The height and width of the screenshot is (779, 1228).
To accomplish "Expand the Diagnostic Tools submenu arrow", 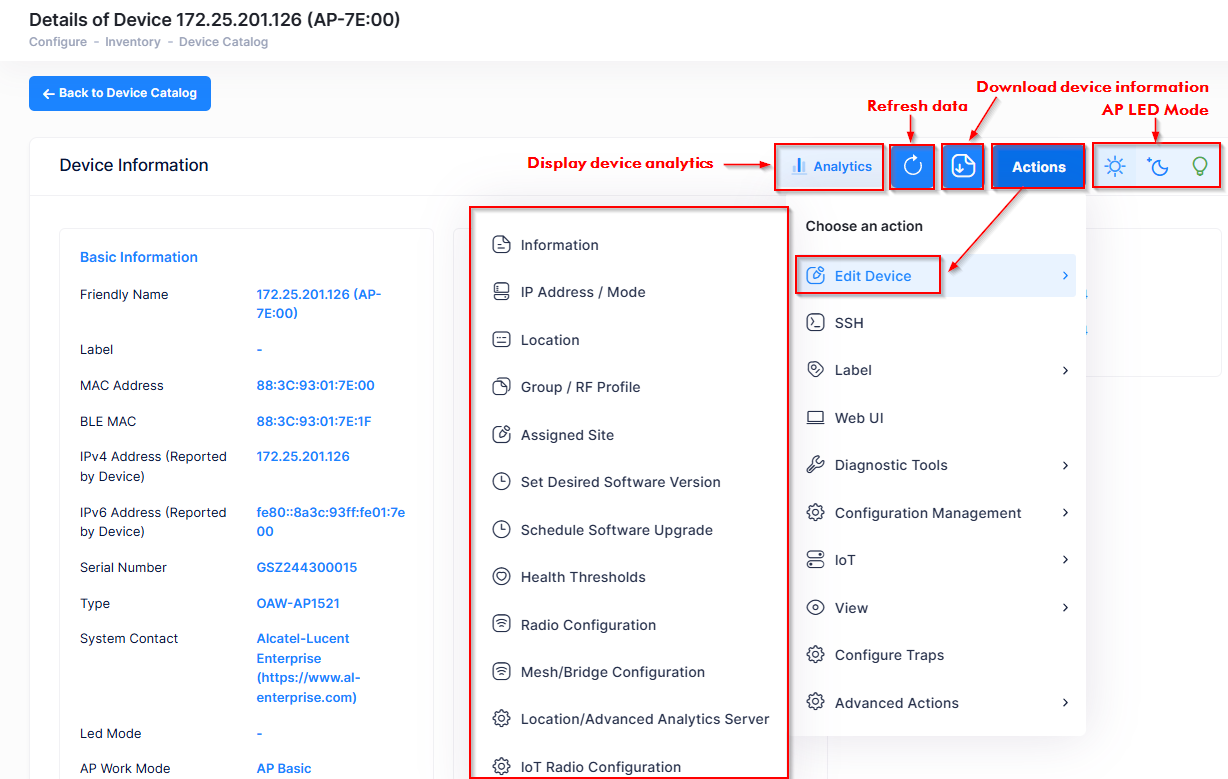I will (1065, 465).
